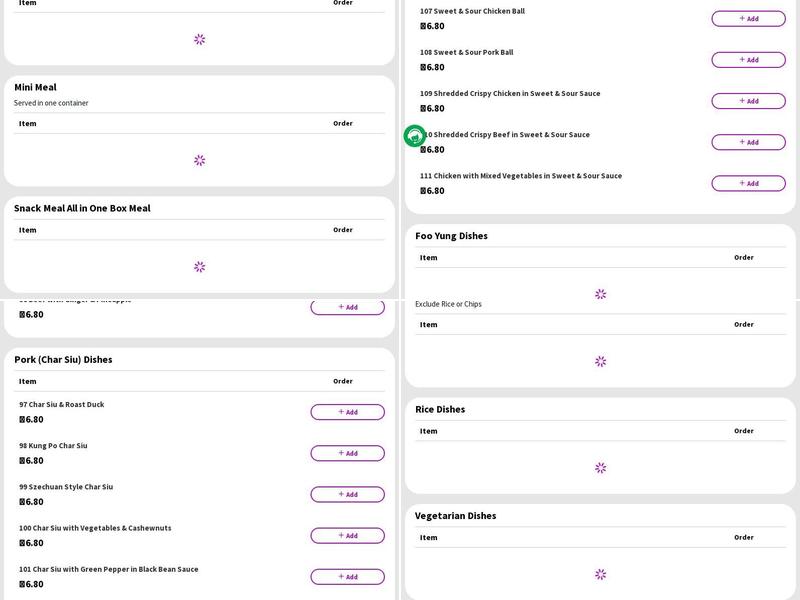Image resolution: width=800 pixels, height=600 pixels.
Task: Add 98 Kung Po Char Siu
Action: [347, 453]
